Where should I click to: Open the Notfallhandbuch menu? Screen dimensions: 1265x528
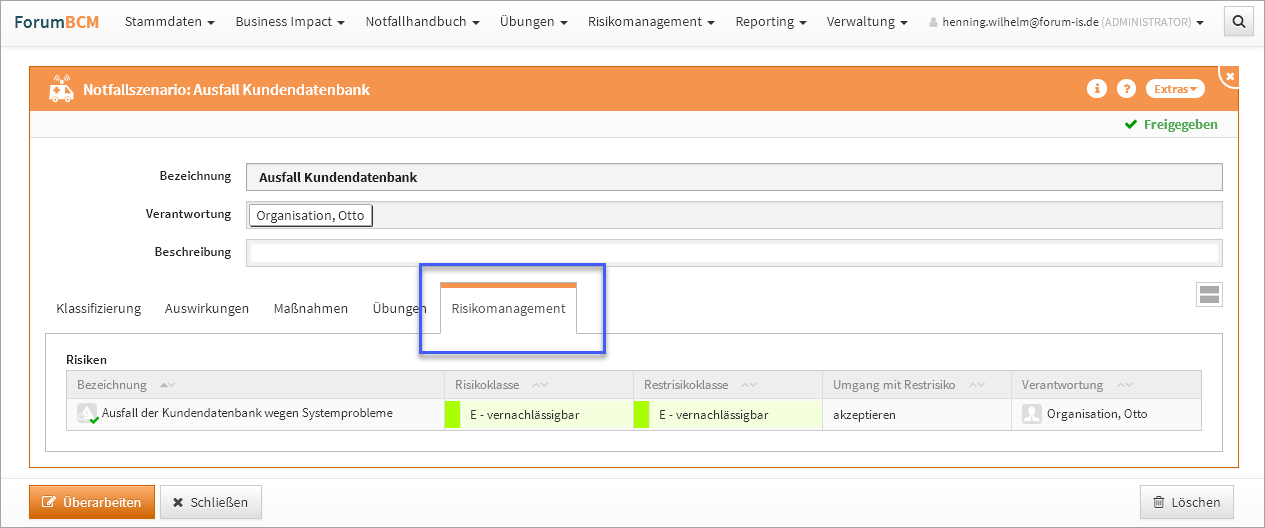point(422,21)
